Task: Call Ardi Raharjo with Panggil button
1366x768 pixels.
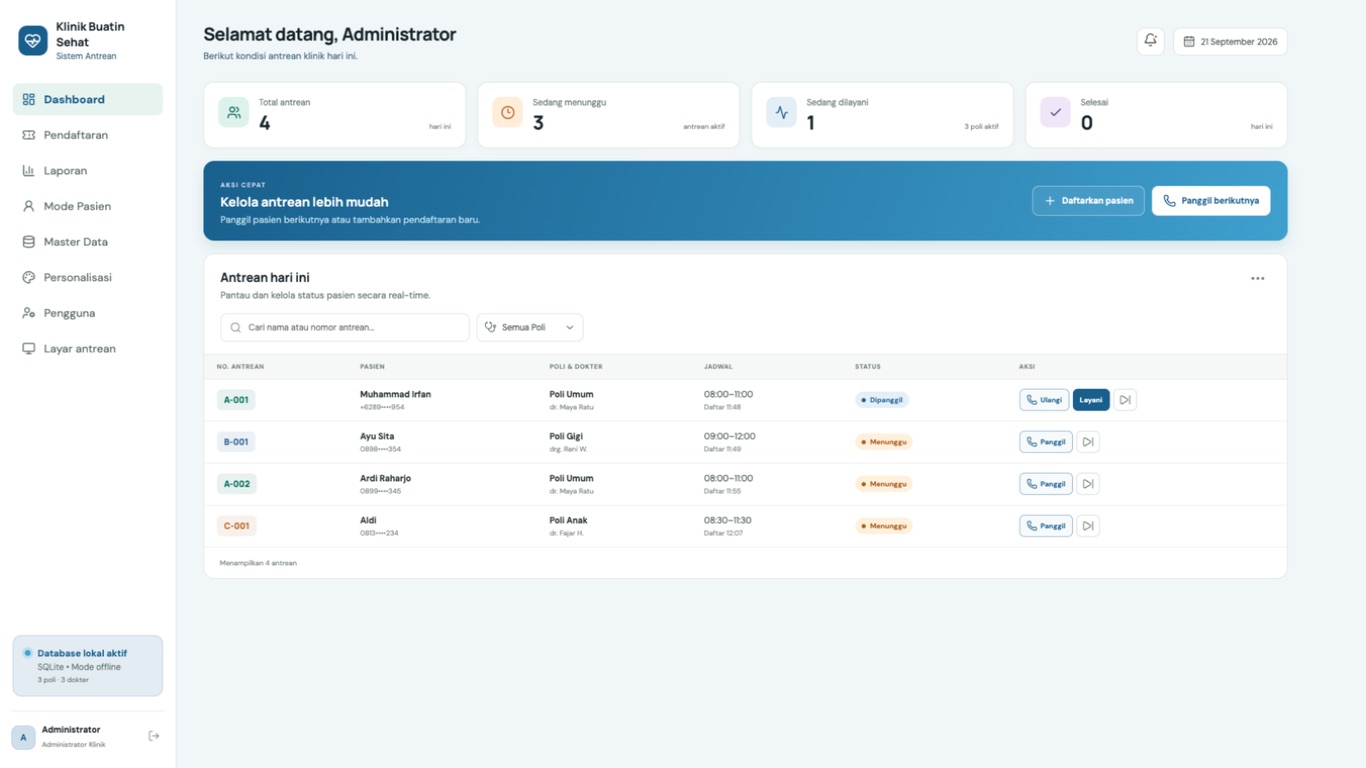Action: (x=1046, y=484)
